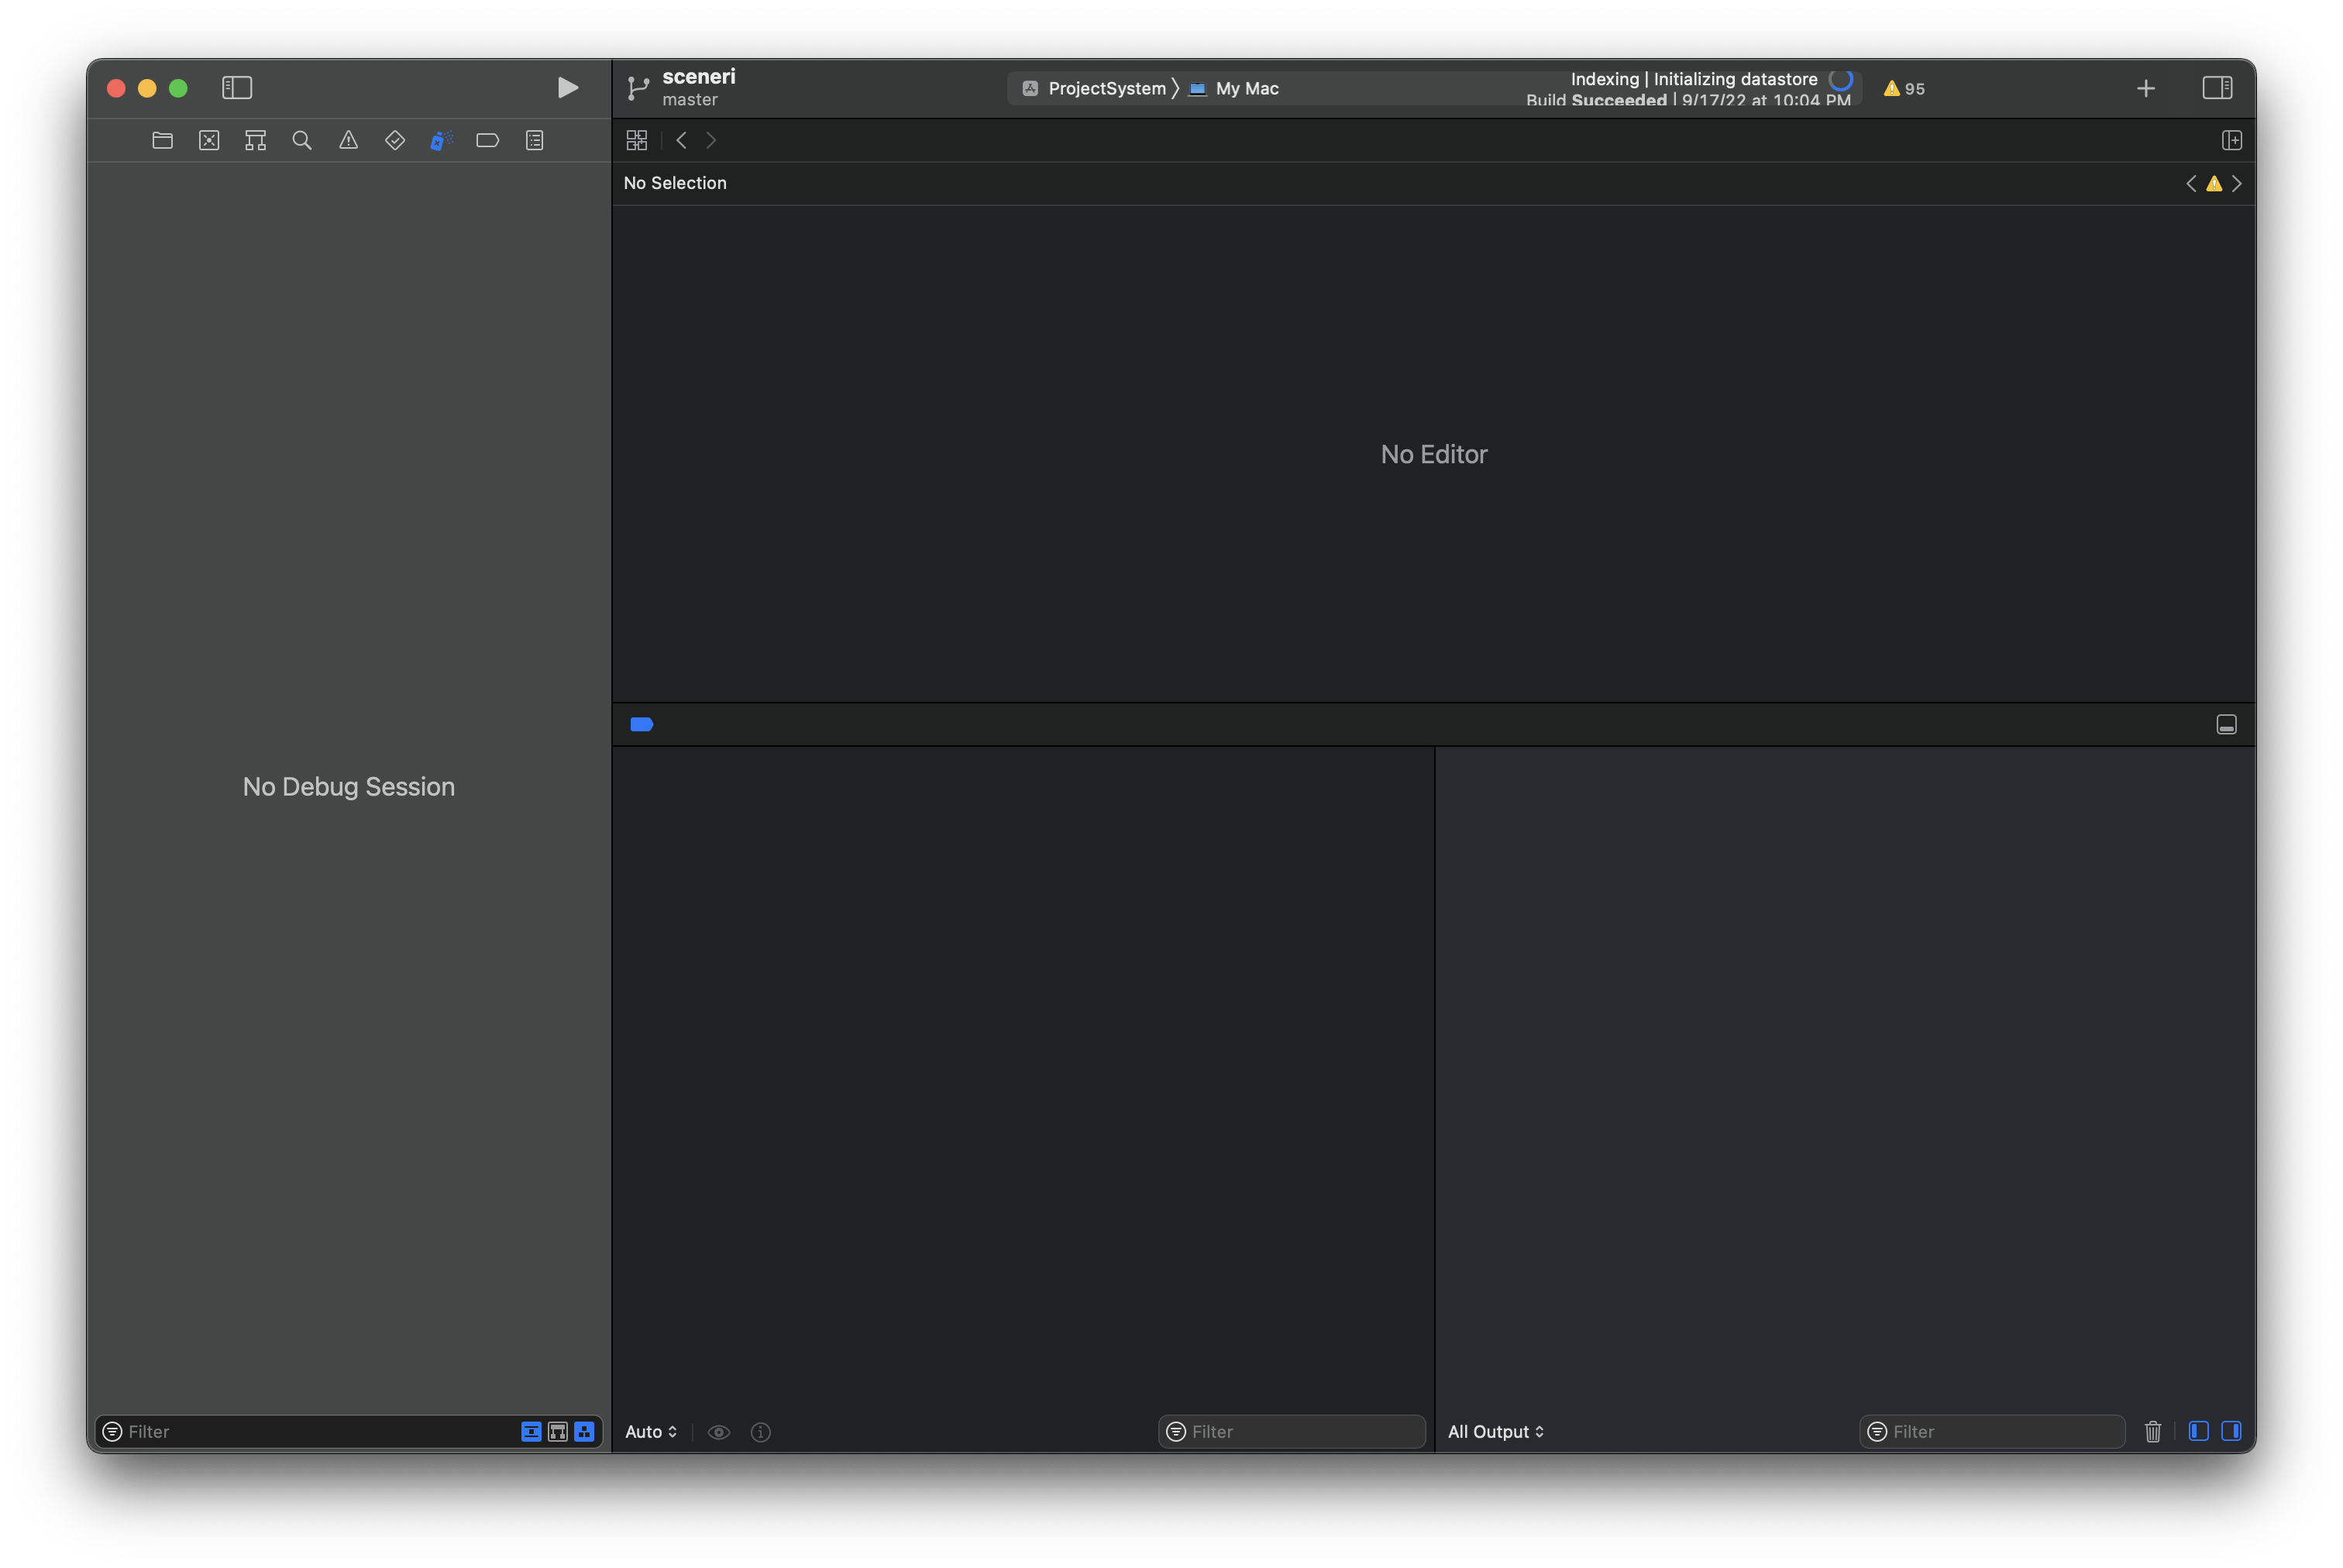
Task: Click the 95 warnings indicator
Action: click(1904, 89)
